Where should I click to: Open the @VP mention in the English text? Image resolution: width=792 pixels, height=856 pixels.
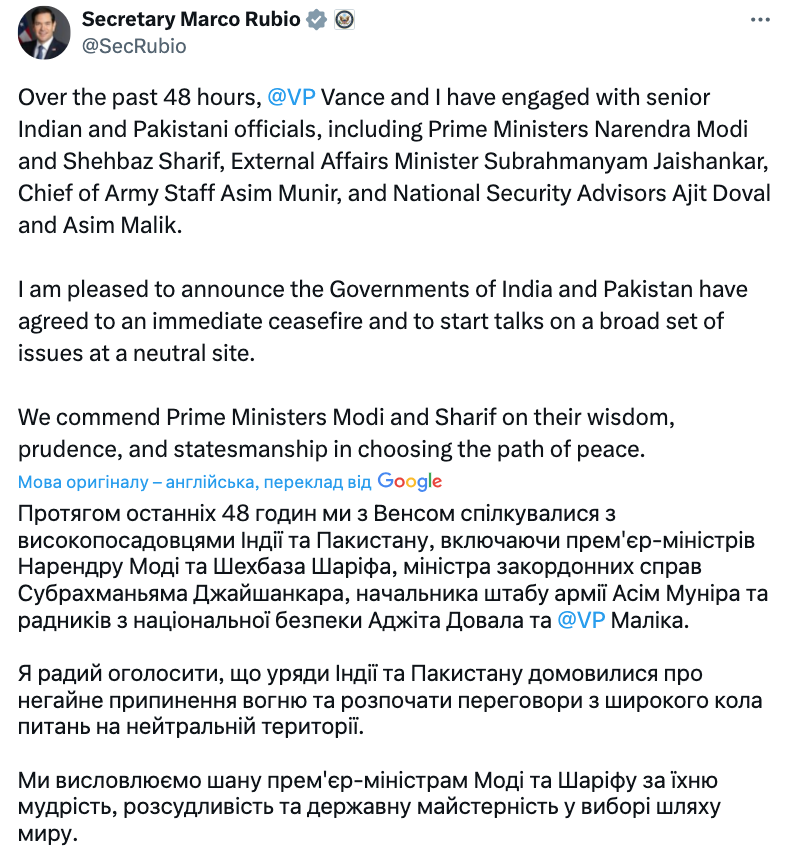coord(291,97)
